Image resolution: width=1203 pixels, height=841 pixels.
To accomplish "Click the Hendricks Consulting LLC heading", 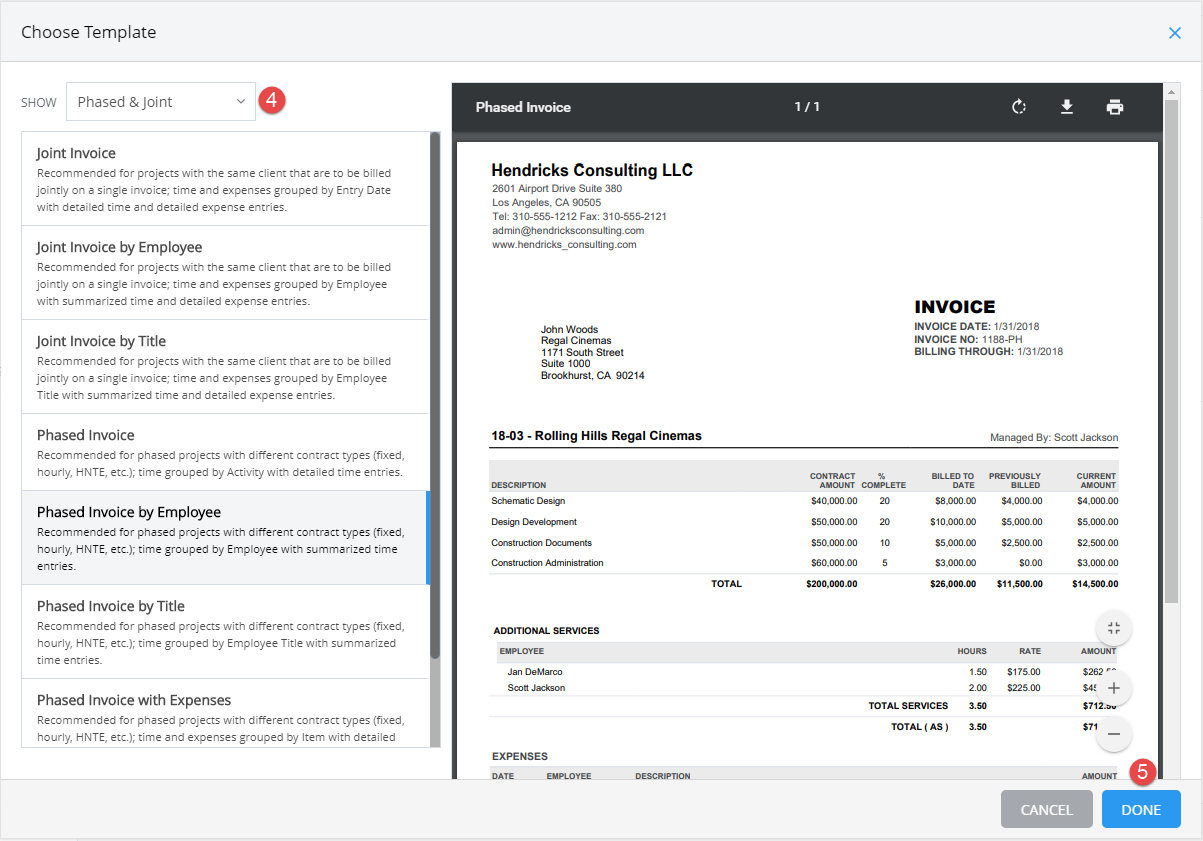I will (x=592, y=170).
